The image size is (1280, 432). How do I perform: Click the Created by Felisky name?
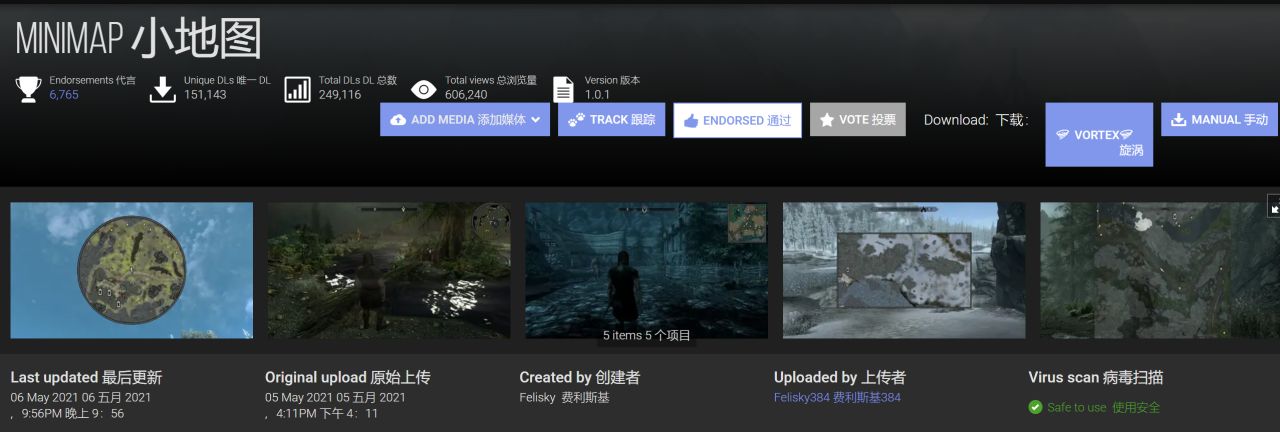coord(564,397)
